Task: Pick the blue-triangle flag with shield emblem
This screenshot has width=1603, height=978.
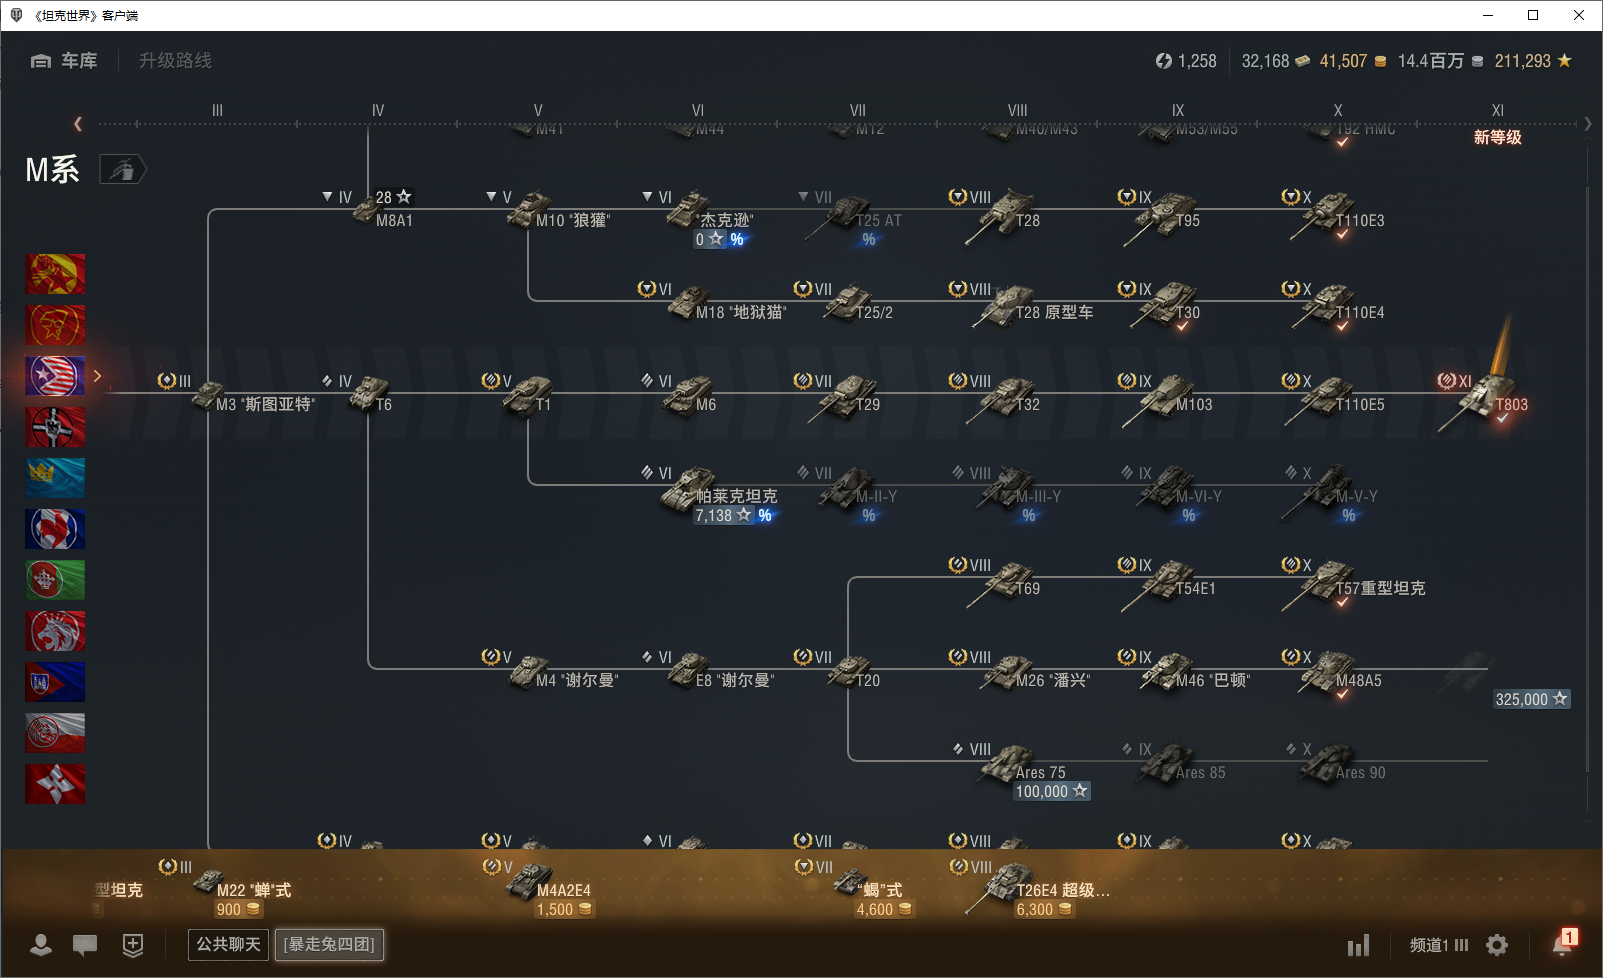Action: 55,682
